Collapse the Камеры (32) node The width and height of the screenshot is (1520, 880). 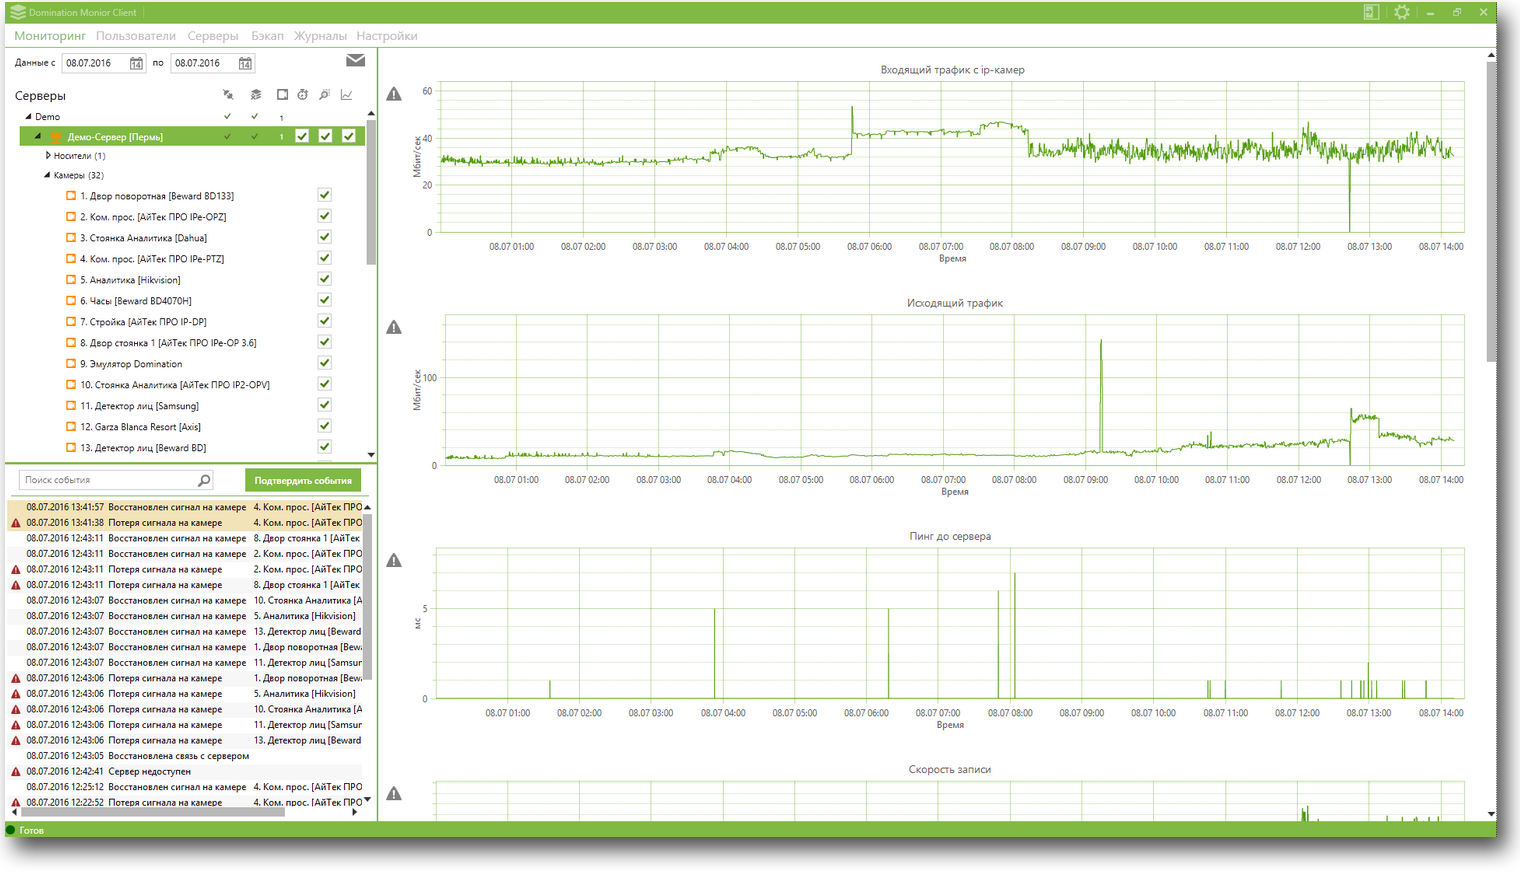tap(47, 176)
